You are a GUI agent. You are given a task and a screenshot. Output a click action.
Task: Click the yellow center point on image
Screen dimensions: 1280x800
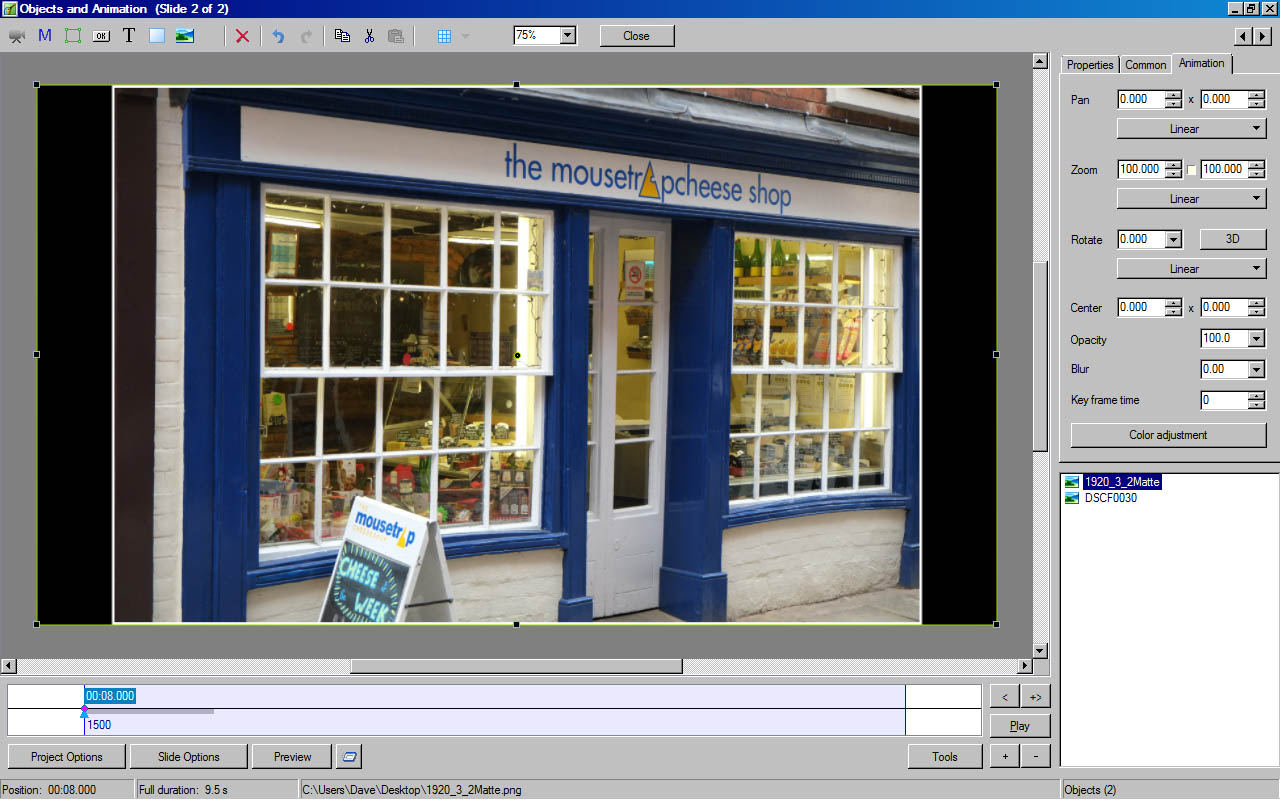point(517,355)
